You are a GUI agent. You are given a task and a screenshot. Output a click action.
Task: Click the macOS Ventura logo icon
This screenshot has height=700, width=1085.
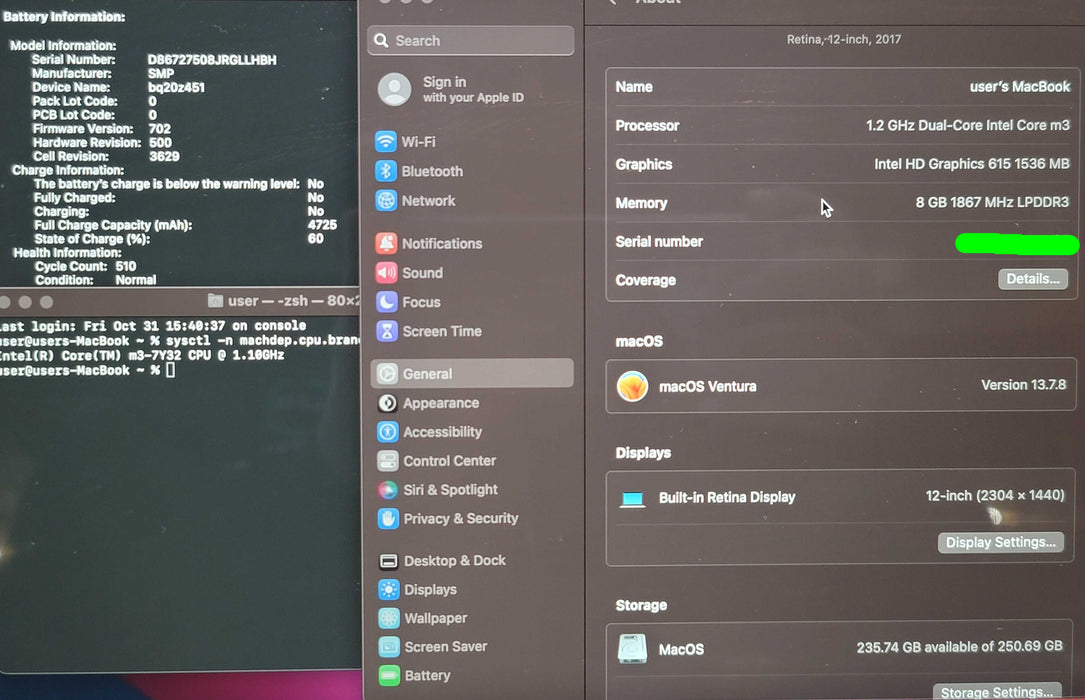[x=632, y=386]
